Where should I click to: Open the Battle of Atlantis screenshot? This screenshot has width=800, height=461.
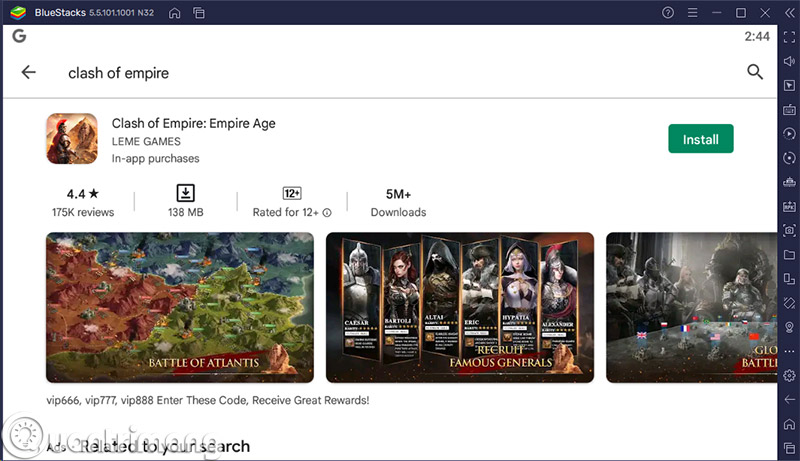point(180,308)
